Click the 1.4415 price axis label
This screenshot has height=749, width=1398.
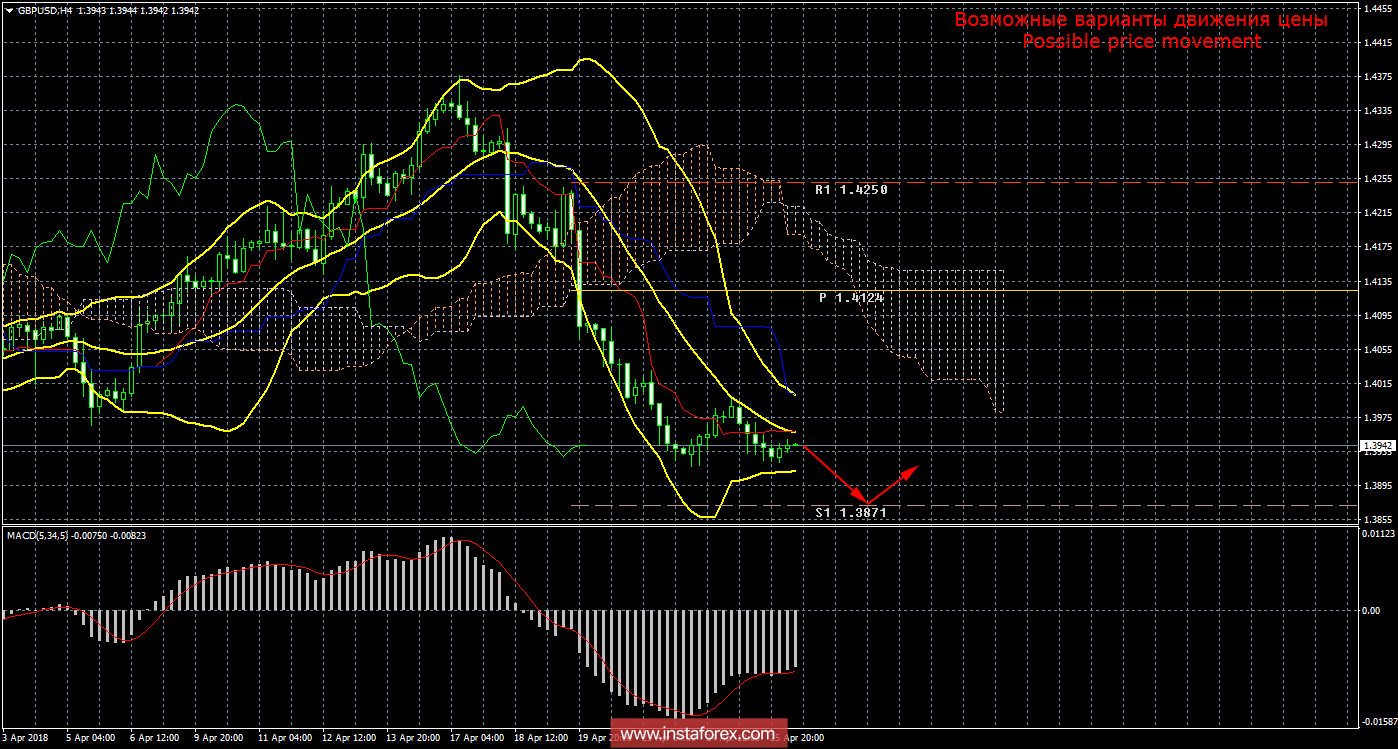pyautogui.click(x=1378, y=43)
